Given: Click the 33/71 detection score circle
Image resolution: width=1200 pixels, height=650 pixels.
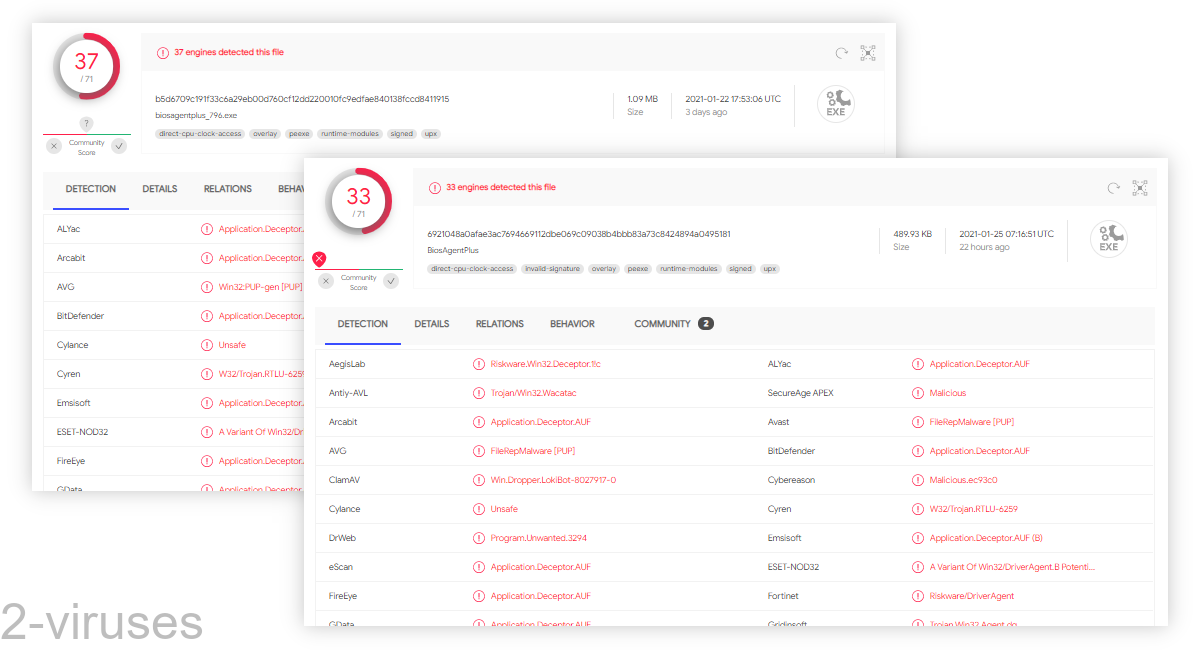Looking at the screenshot, I should click(x=359, y=201).
